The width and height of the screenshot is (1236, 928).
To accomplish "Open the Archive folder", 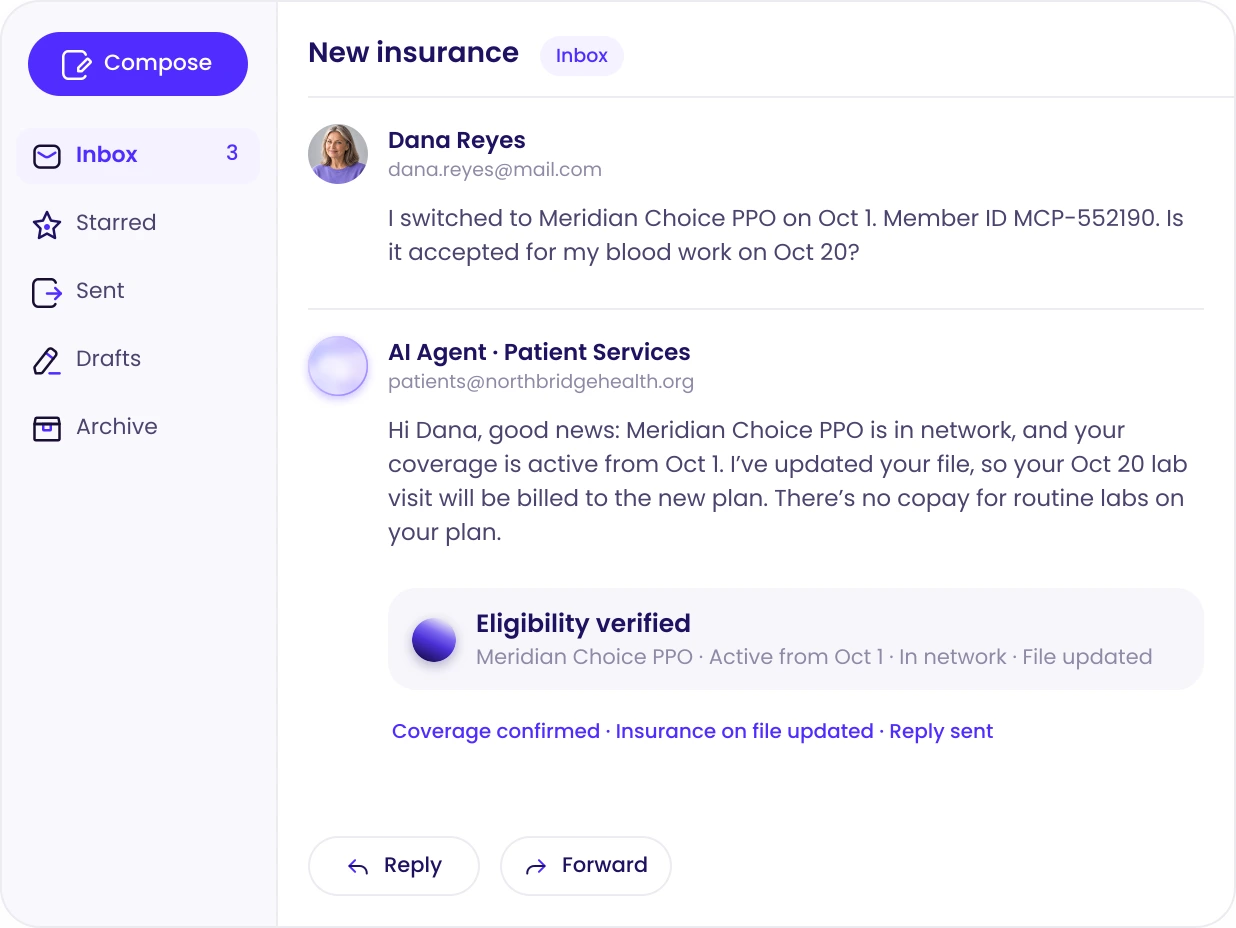I will tap(138, 427).
